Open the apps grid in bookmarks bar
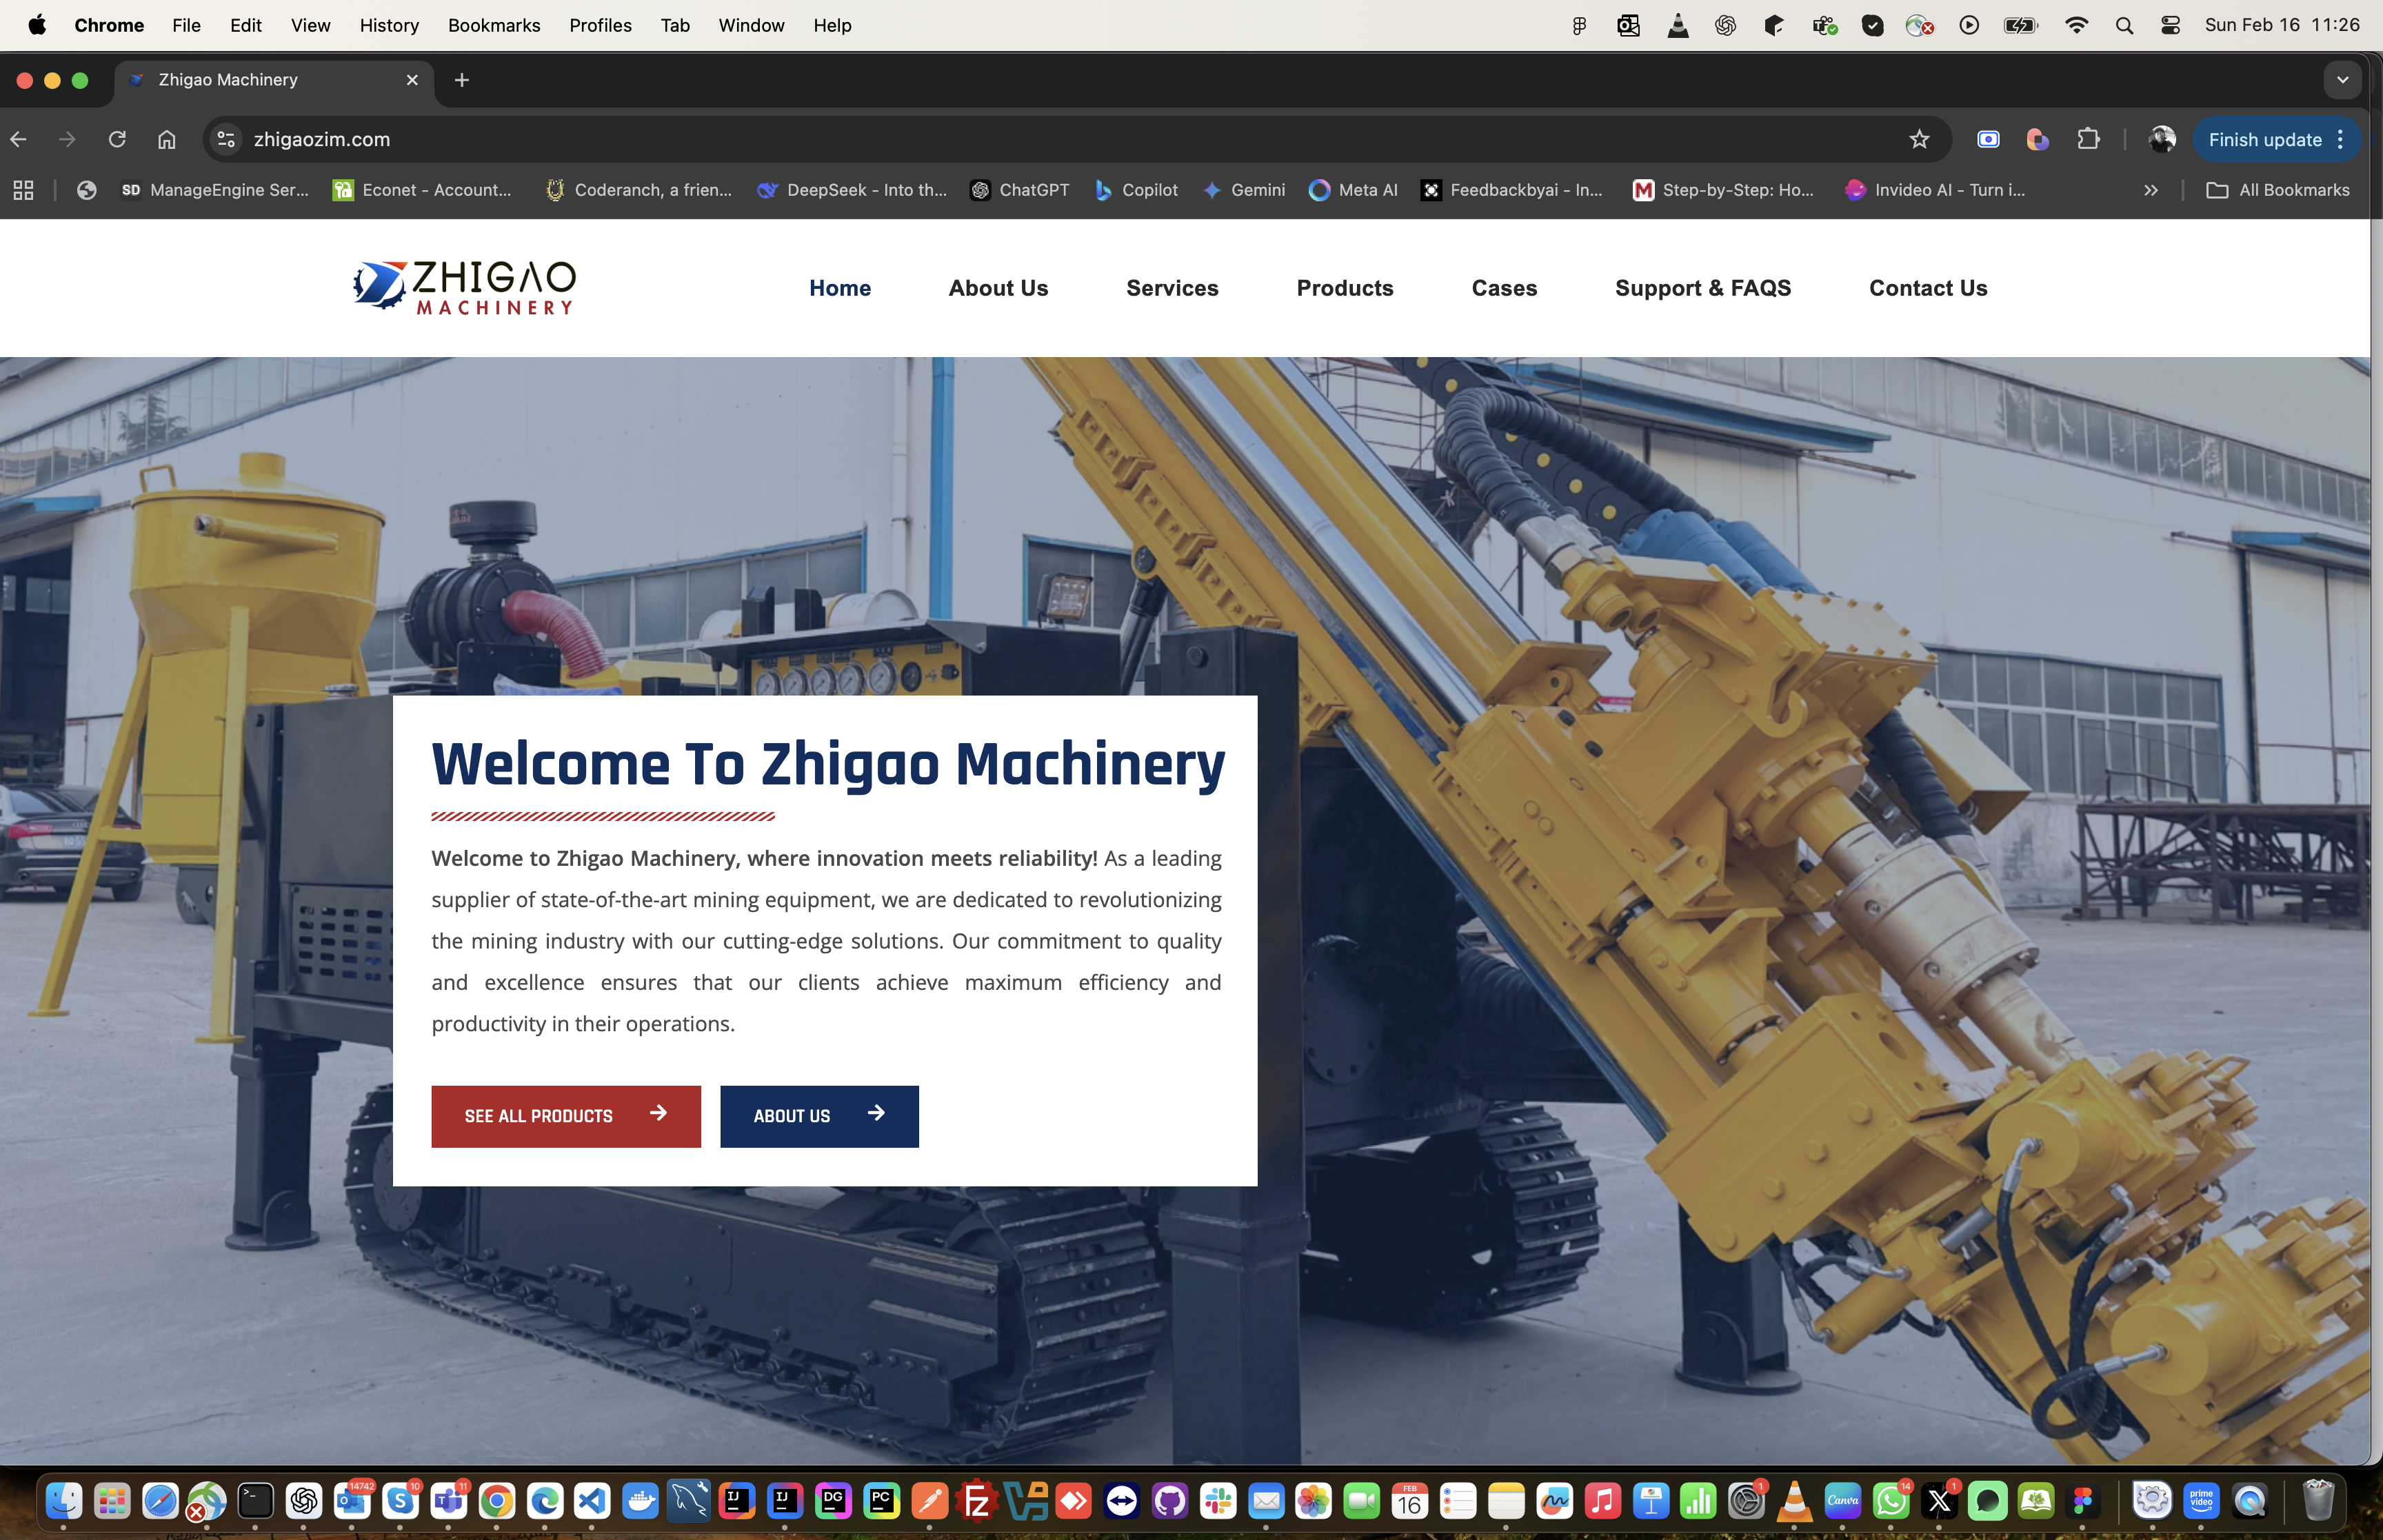Image resolution: width=2383 pixels, height=1540 pixels. pos(23,190)
